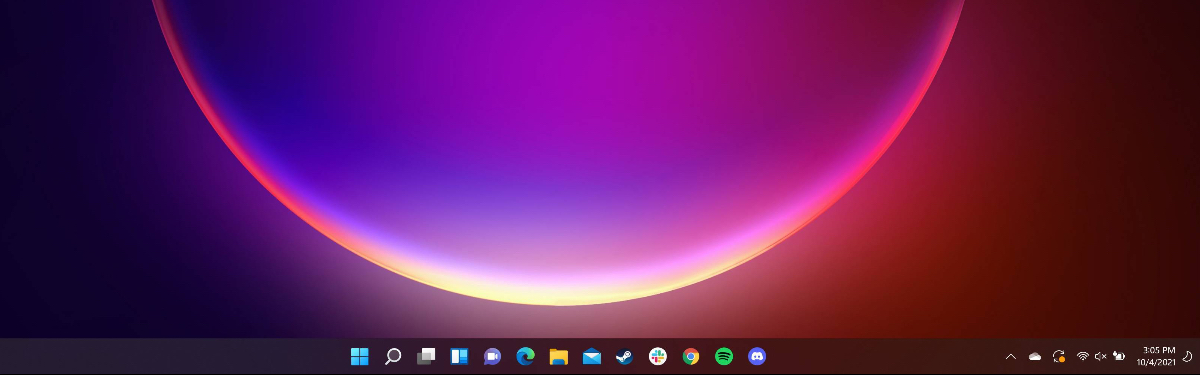
Task: Launch Google Chrome
Action: 691,356
